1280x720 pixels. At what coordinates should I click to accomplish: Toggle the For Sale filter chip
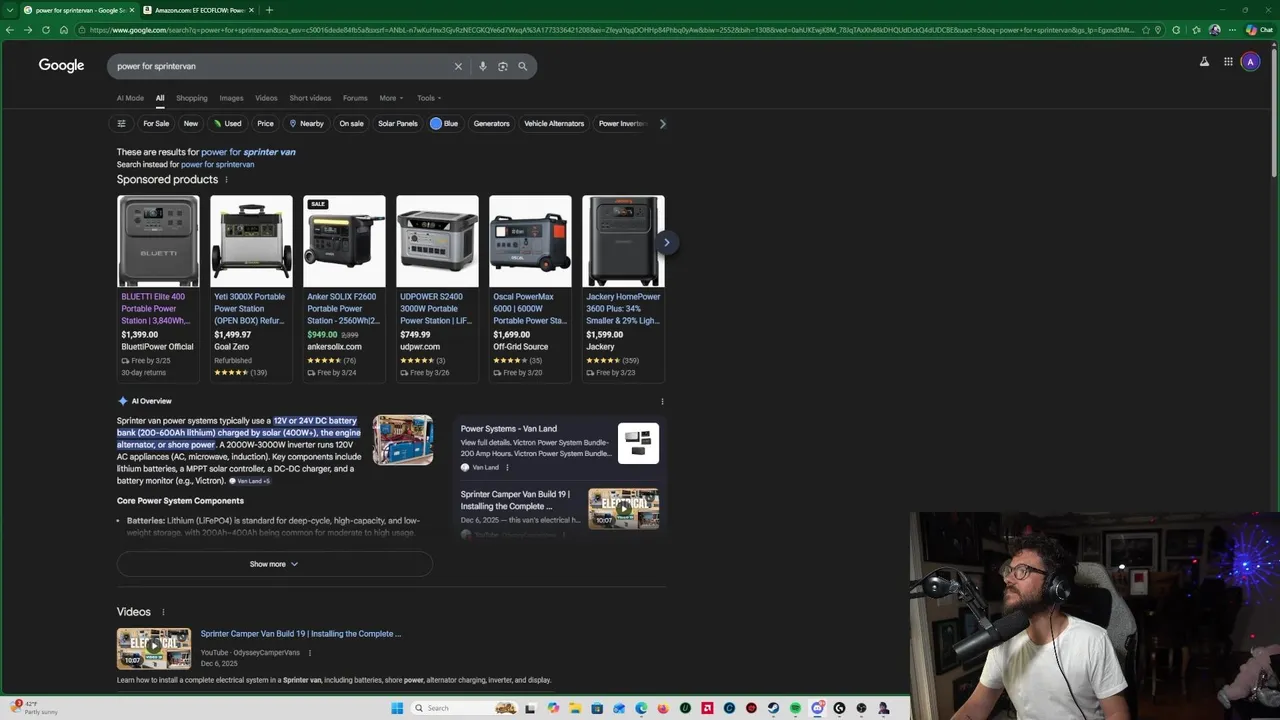coord(156,124)
